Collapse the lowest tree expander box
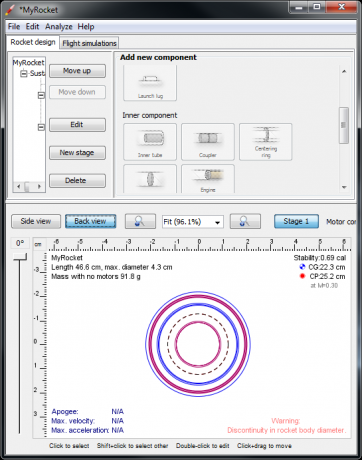Screen dimensions: 362x460 [41, 127]
